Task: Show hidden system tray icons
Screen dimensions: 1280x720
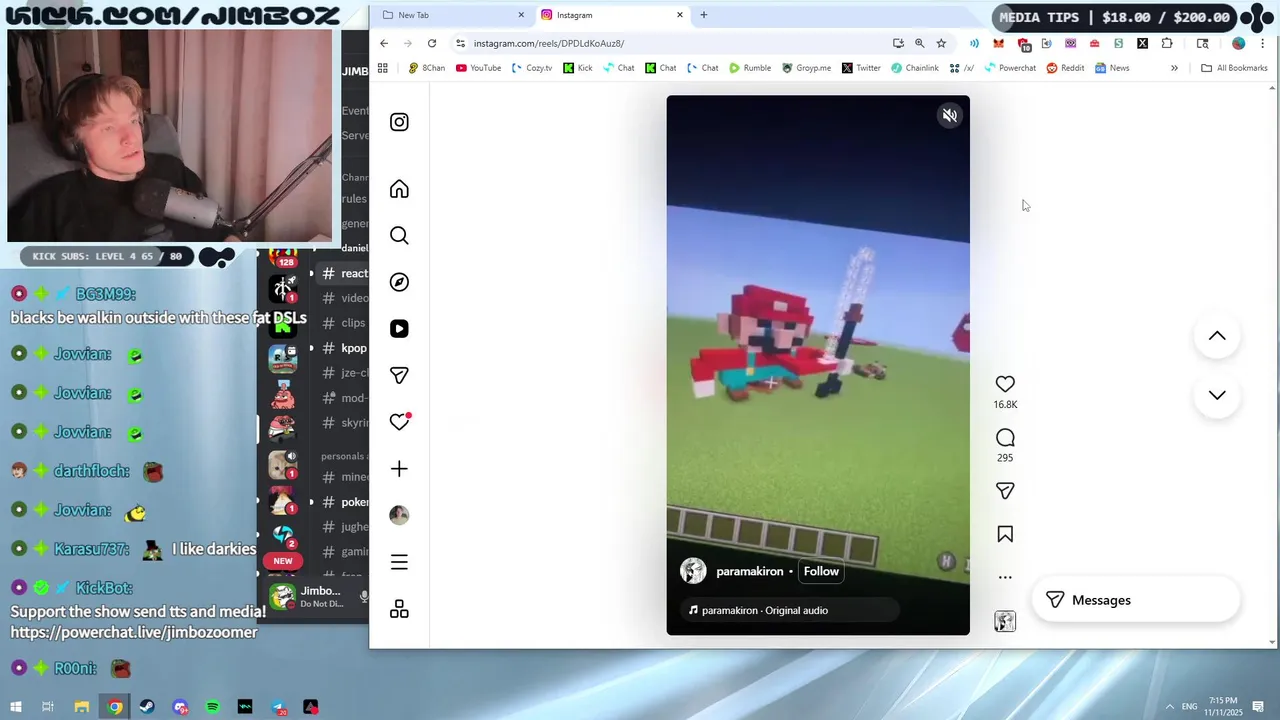Action: tap(1169, 706)
